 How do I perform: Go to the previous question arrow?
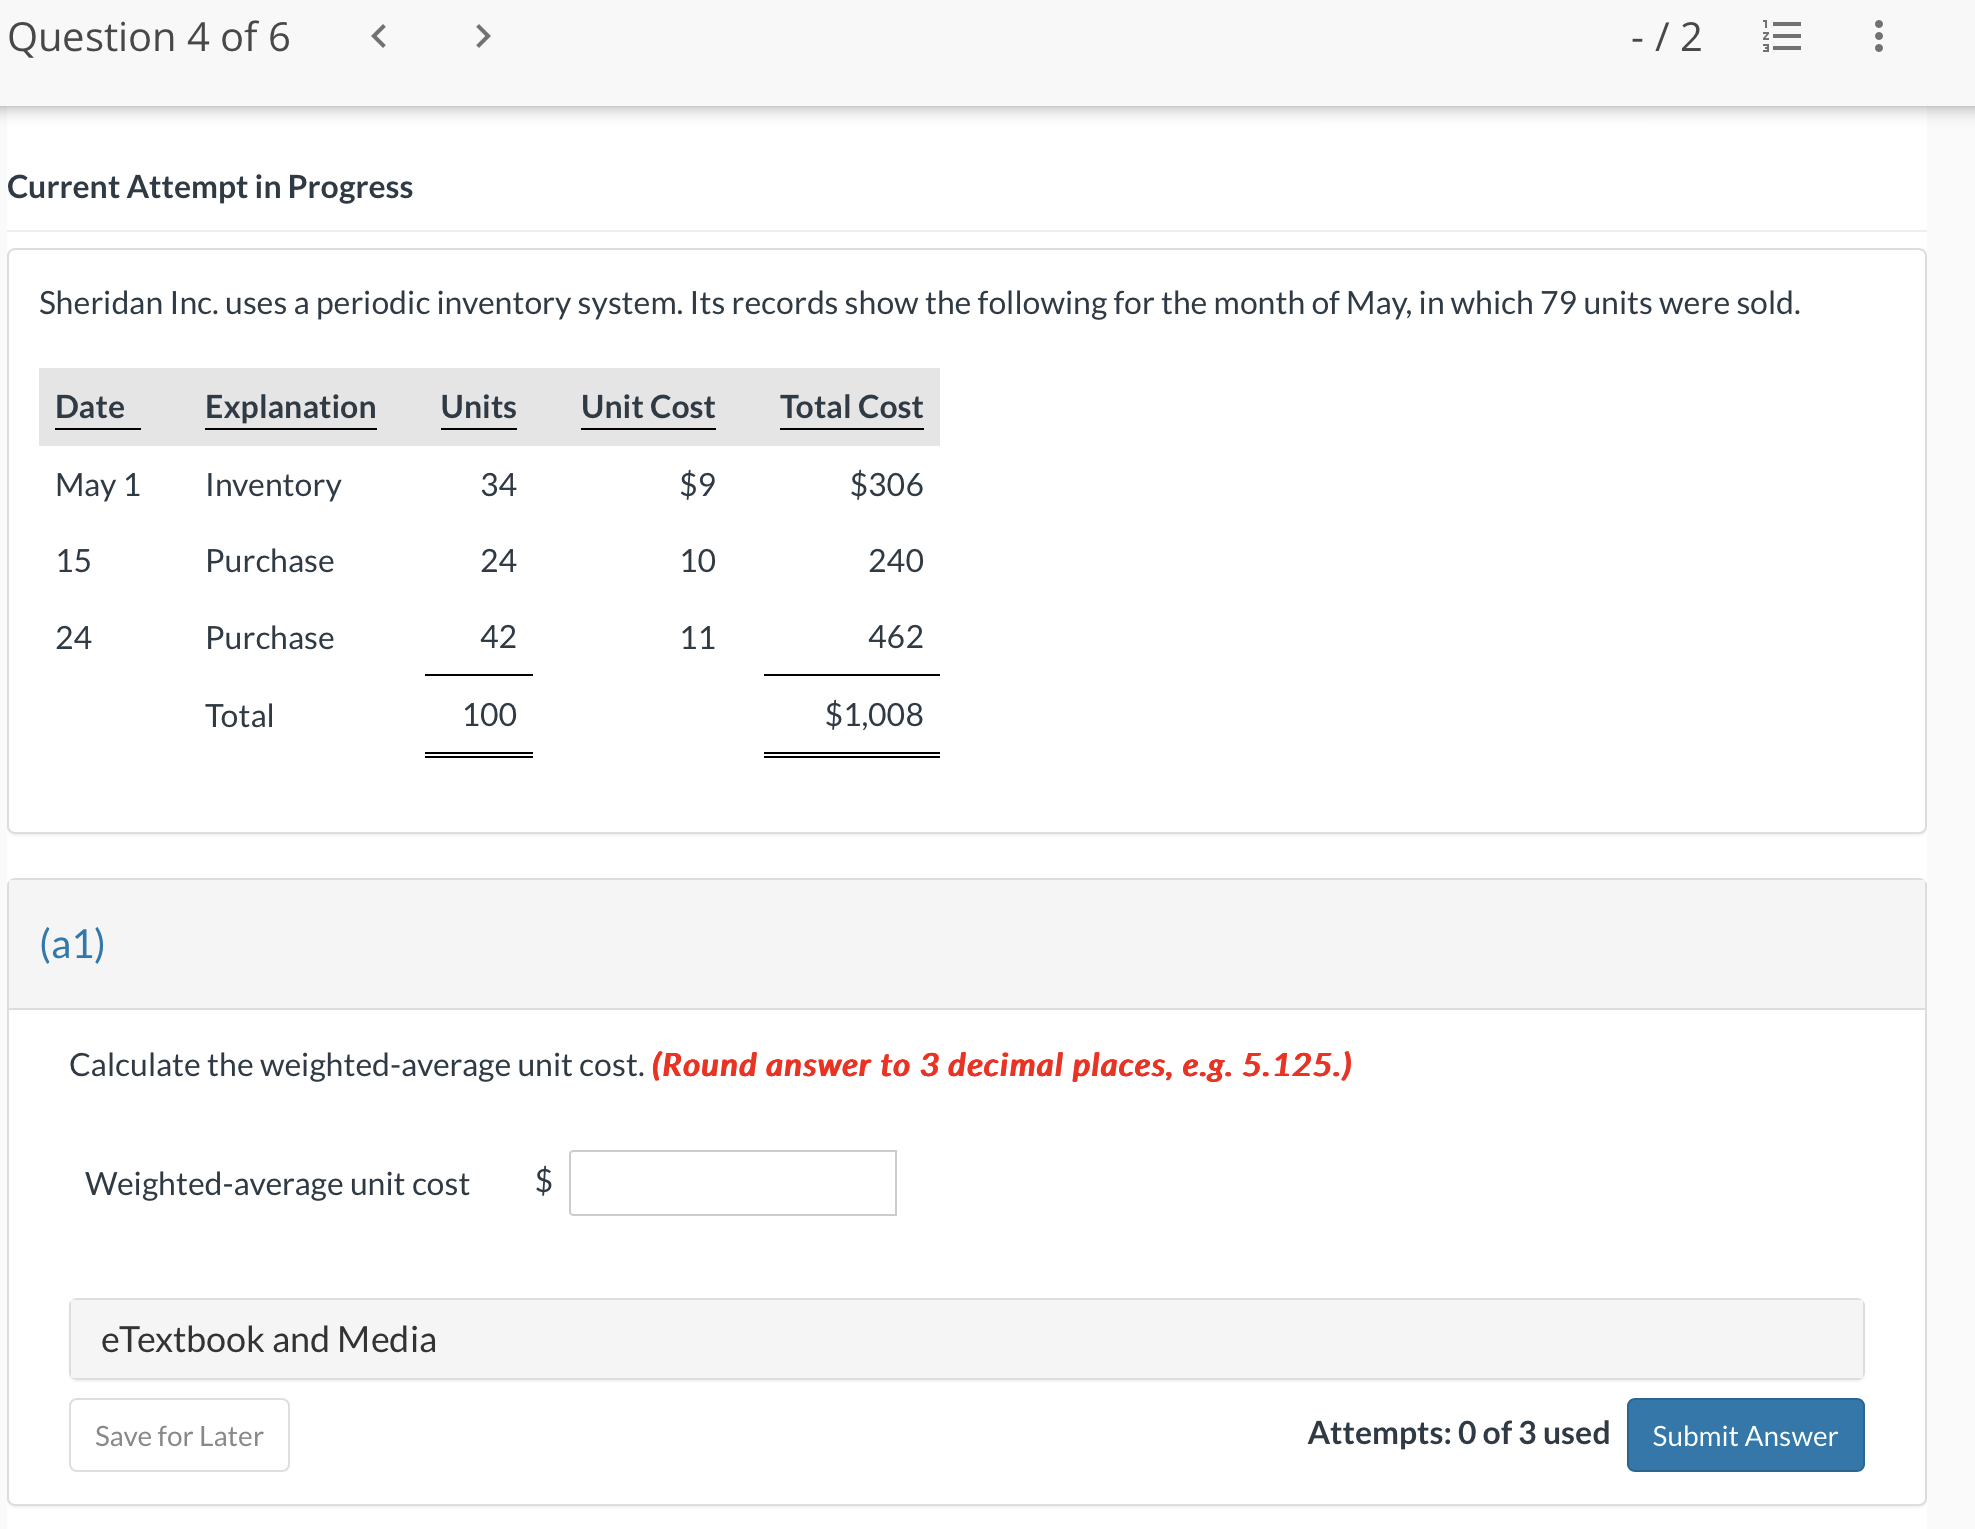click(x=378, y=37)
